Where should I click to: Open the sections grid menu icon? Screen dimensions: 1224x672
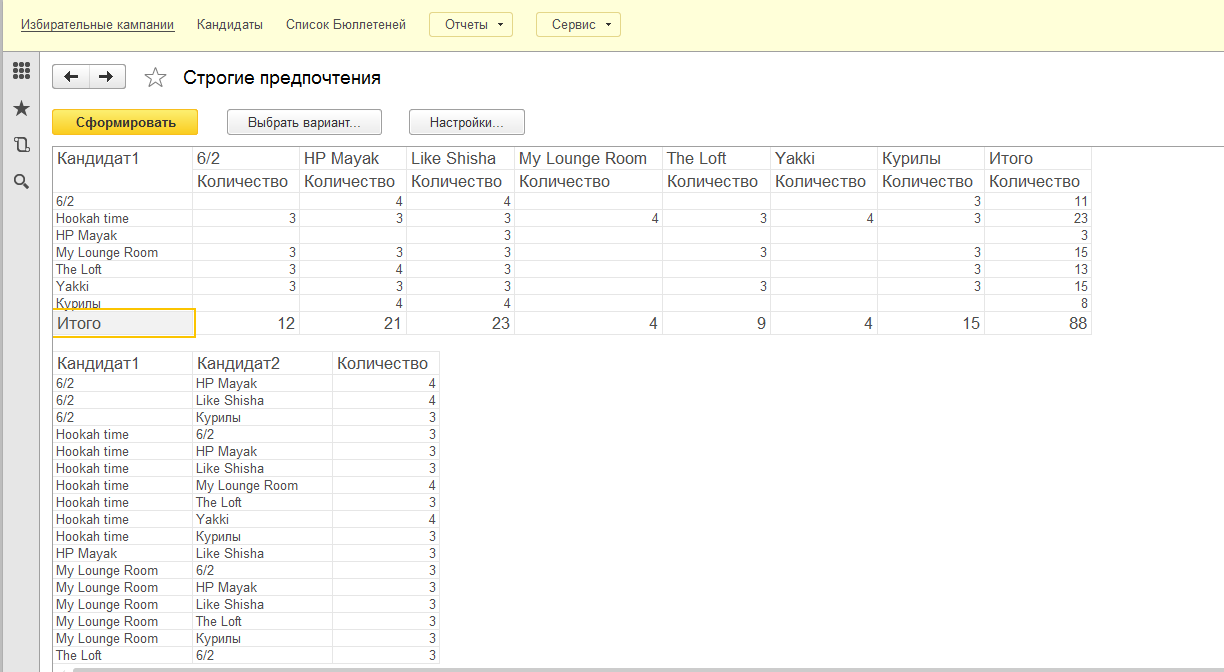(x=21, y=71)
